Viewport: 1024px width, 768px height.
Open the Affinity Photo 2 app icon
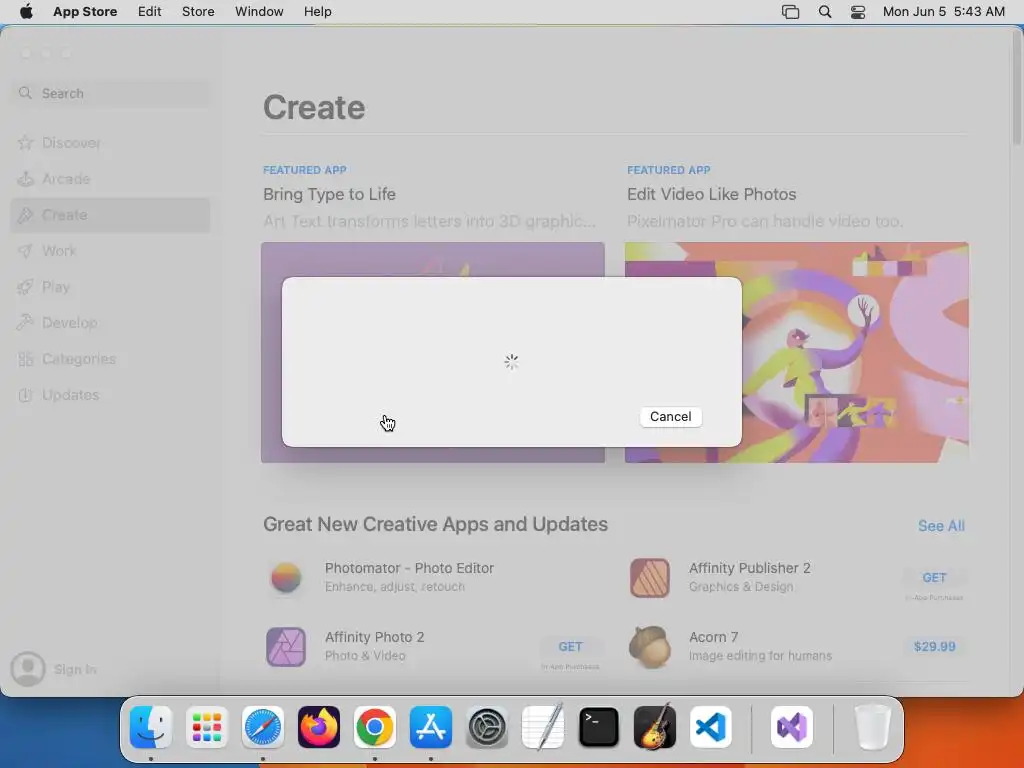coord(286,647)
